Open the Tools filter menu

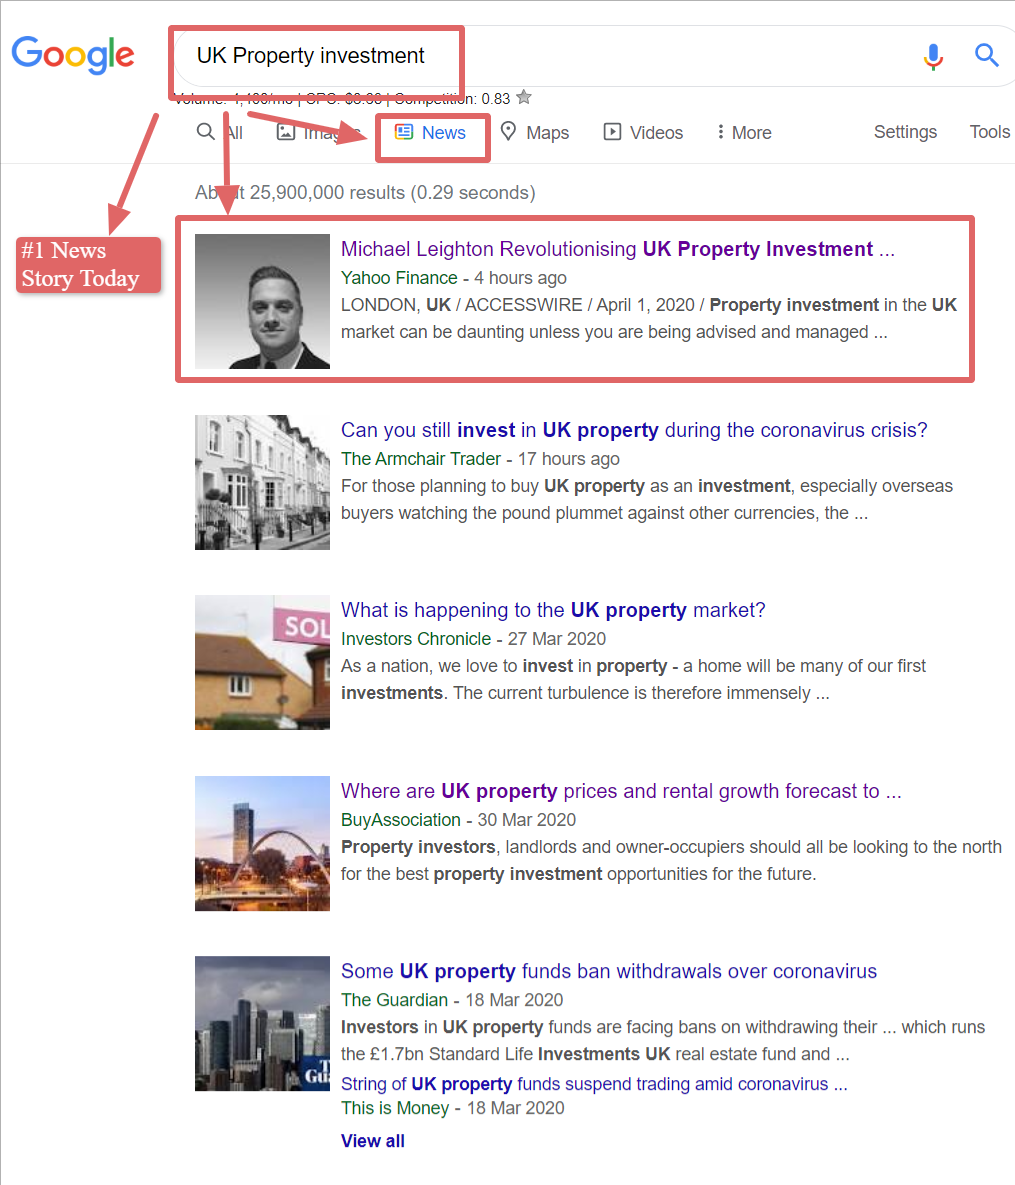coord(989,132)
